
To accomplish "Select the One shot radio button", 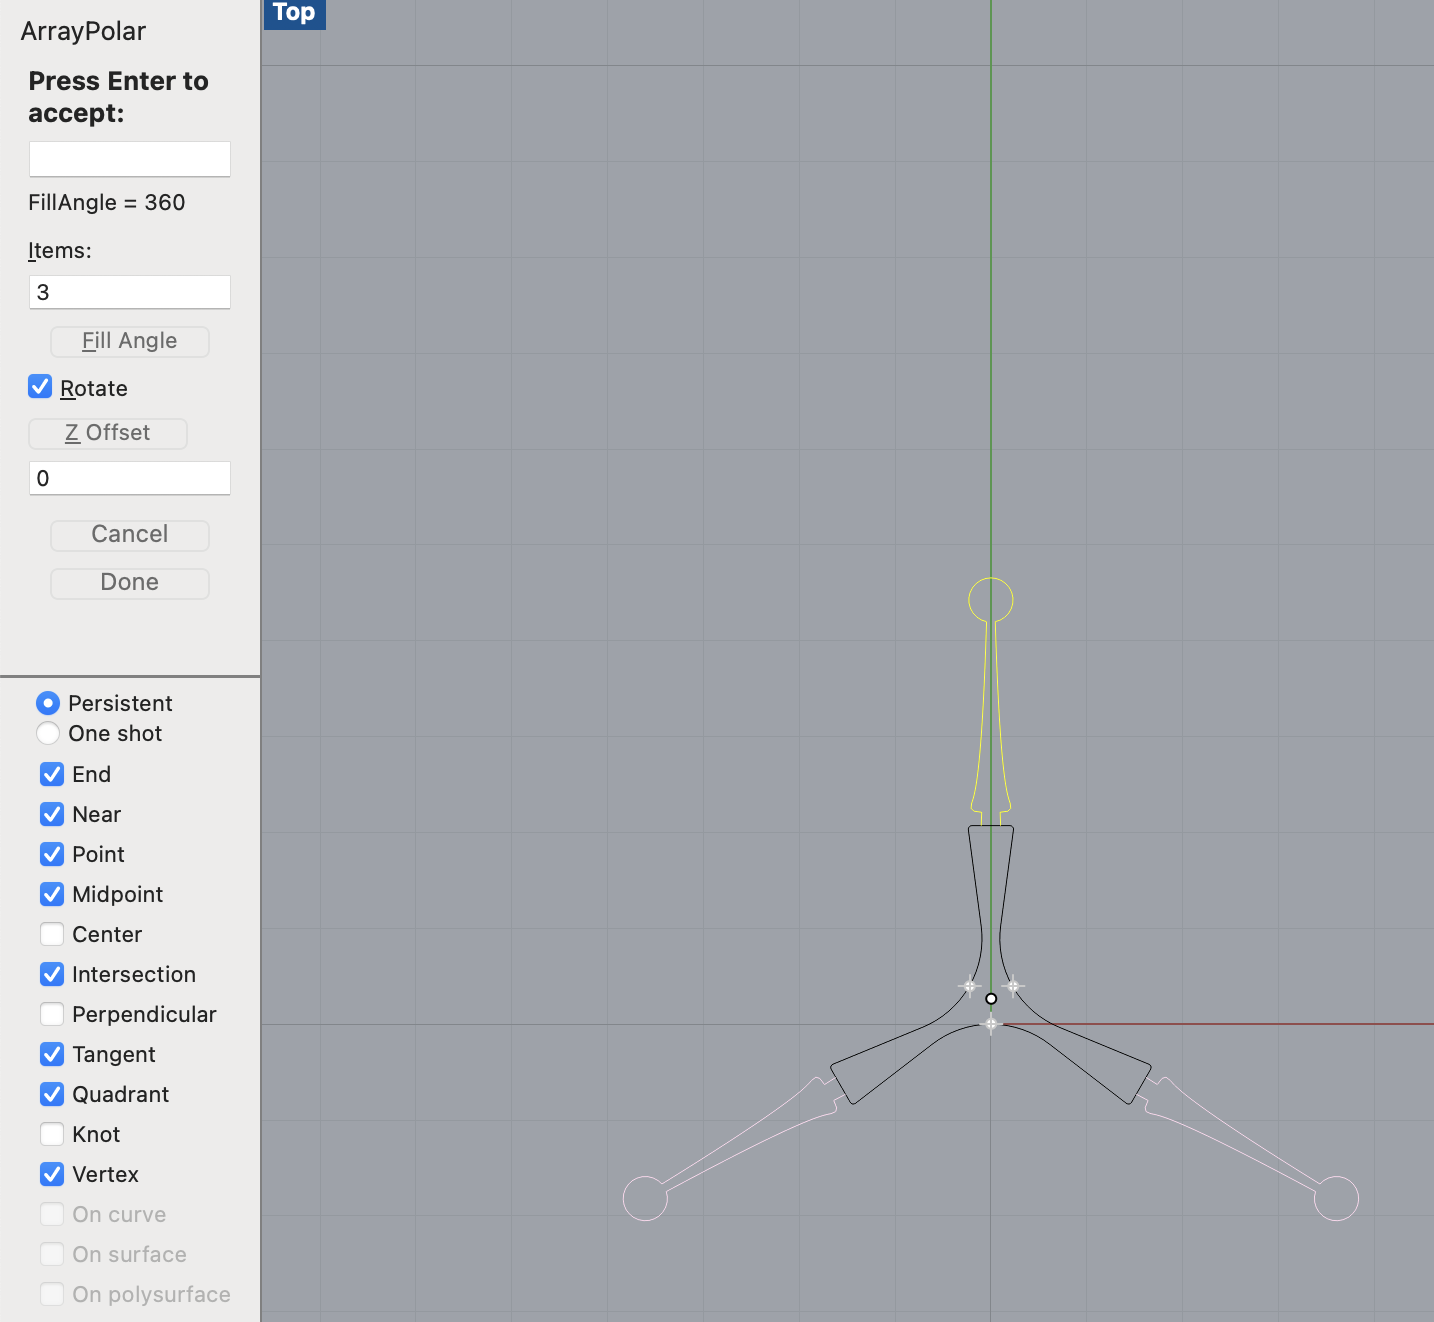I will click(x=48, y=733).
